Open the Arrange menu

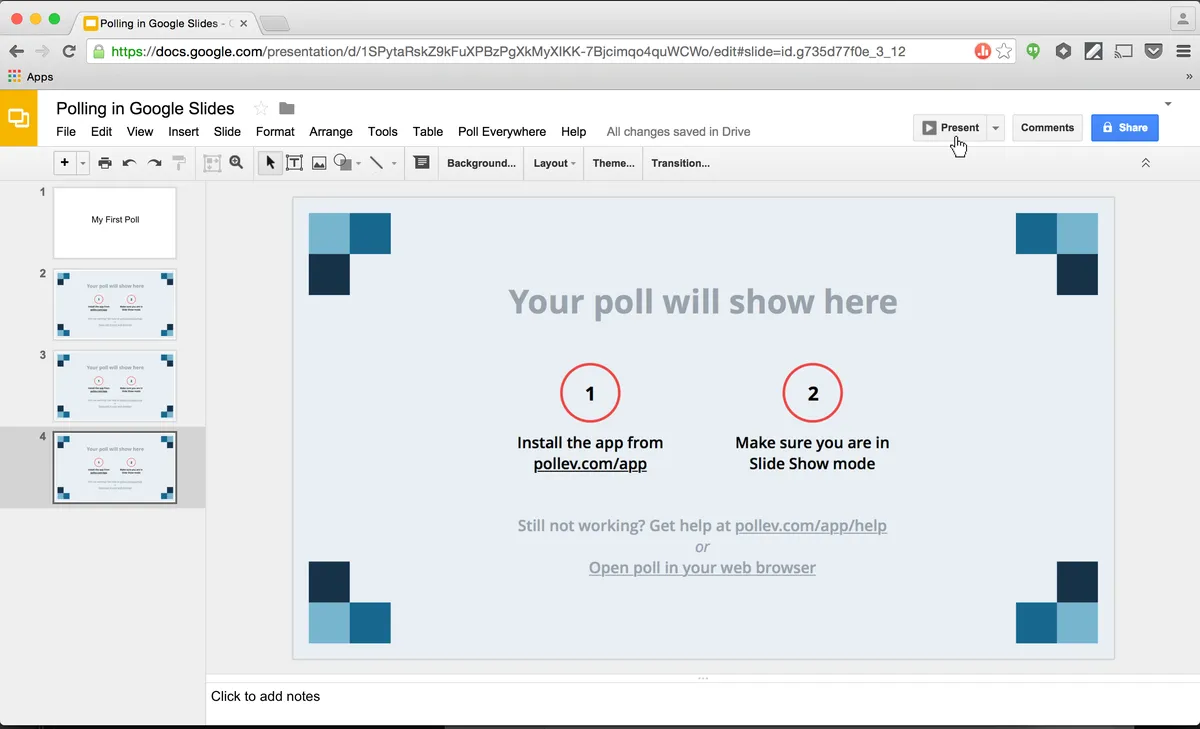331,131
